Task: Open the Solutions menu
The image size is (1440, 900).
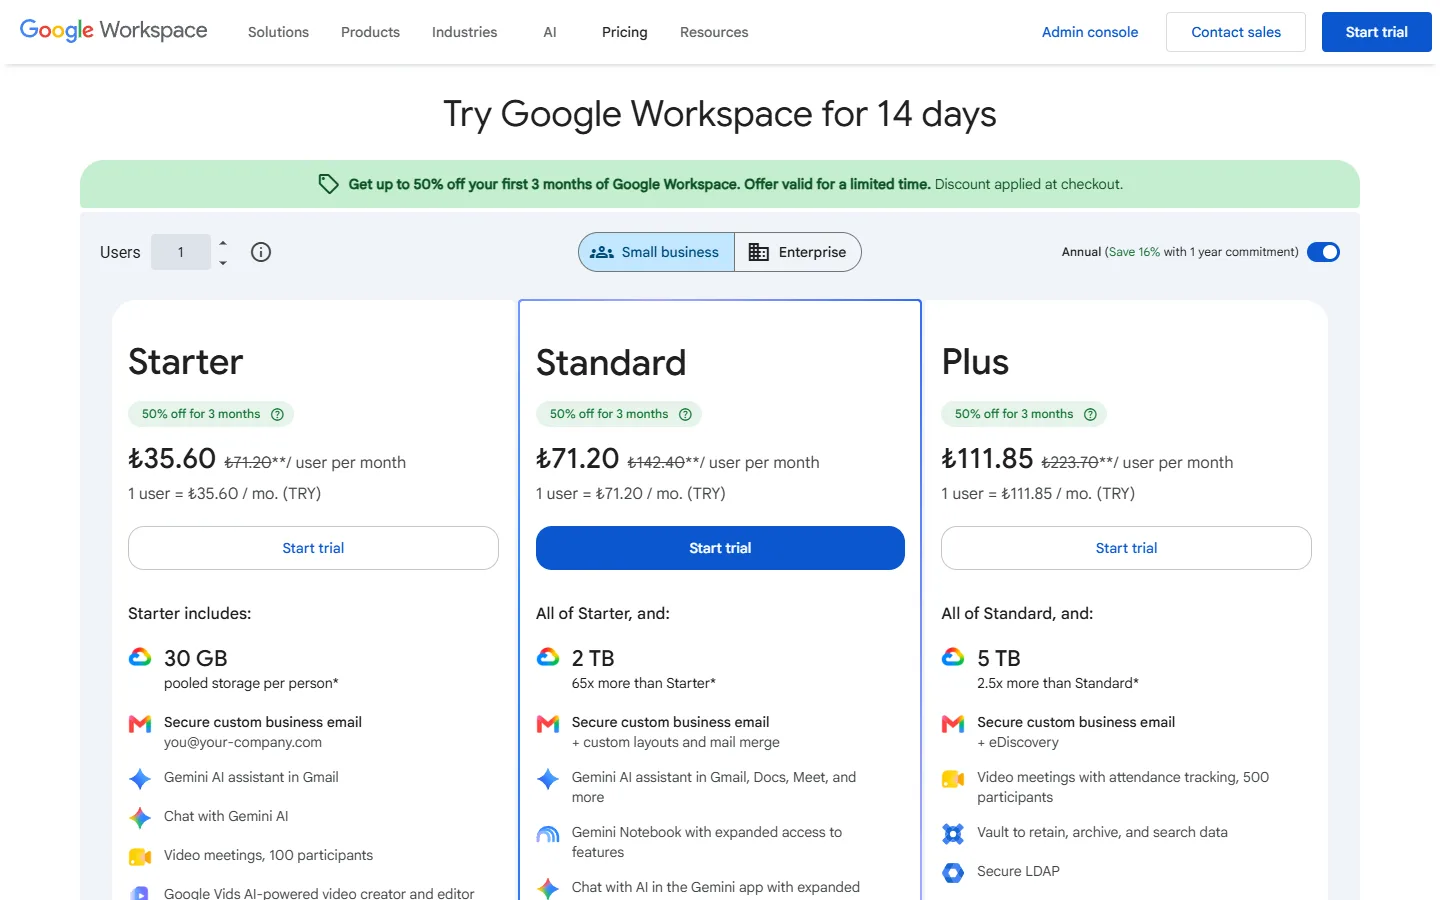Action: 278,32
